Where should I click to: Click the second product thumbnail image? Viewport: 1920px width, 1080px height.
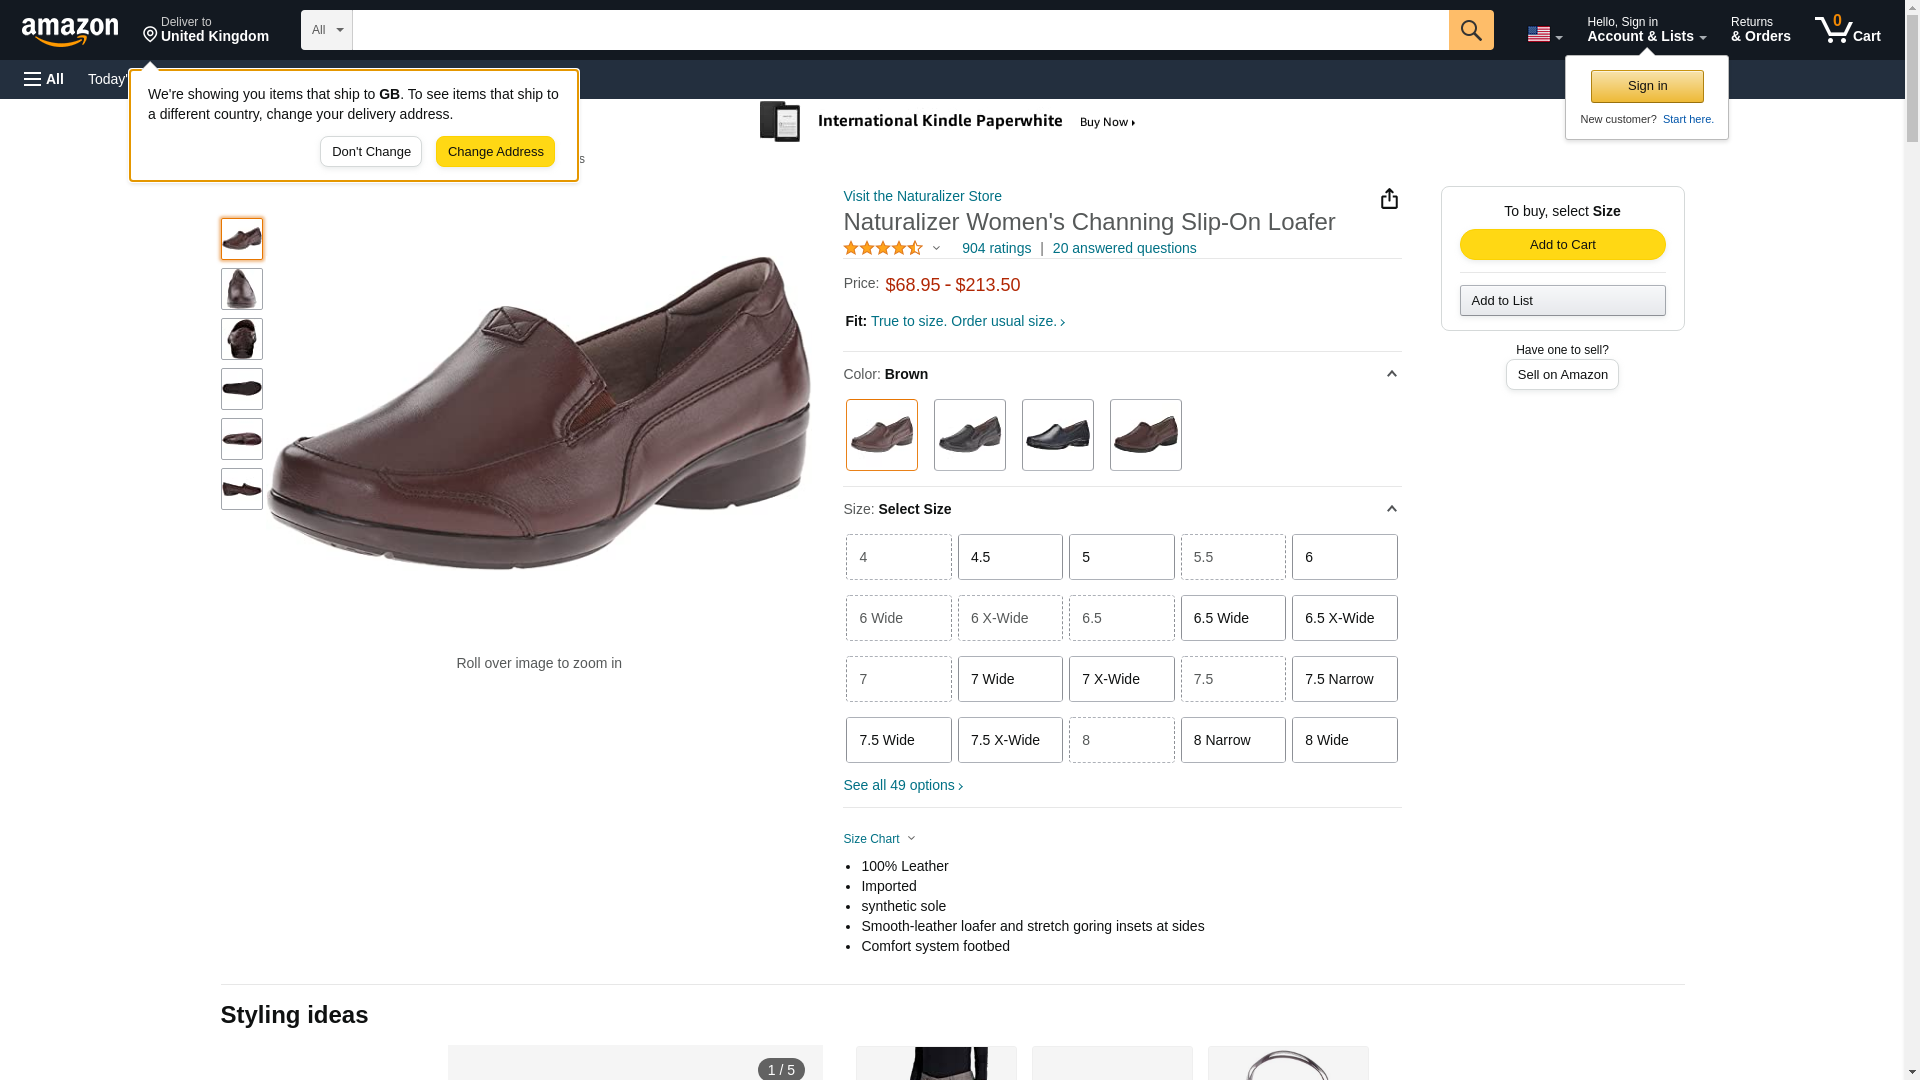tap(242, 289)
